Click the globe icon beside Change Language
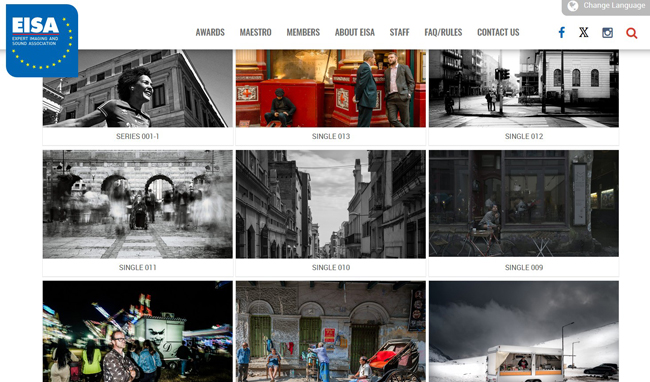The height and width of the screenshot is (382, 650). pos(573,6)
